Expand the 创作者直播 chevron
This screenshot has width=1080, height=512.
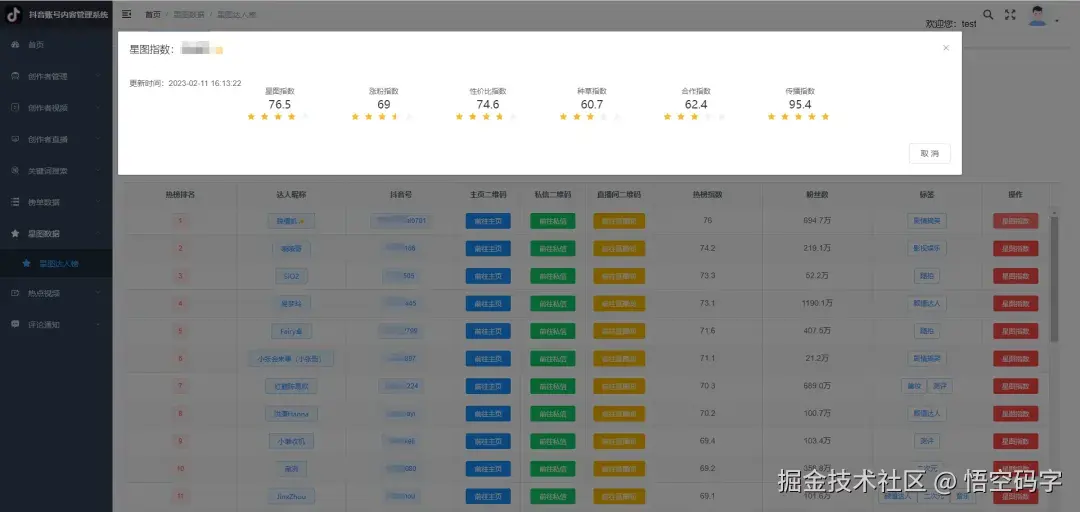pyautogui.click(x=98, y=139)
